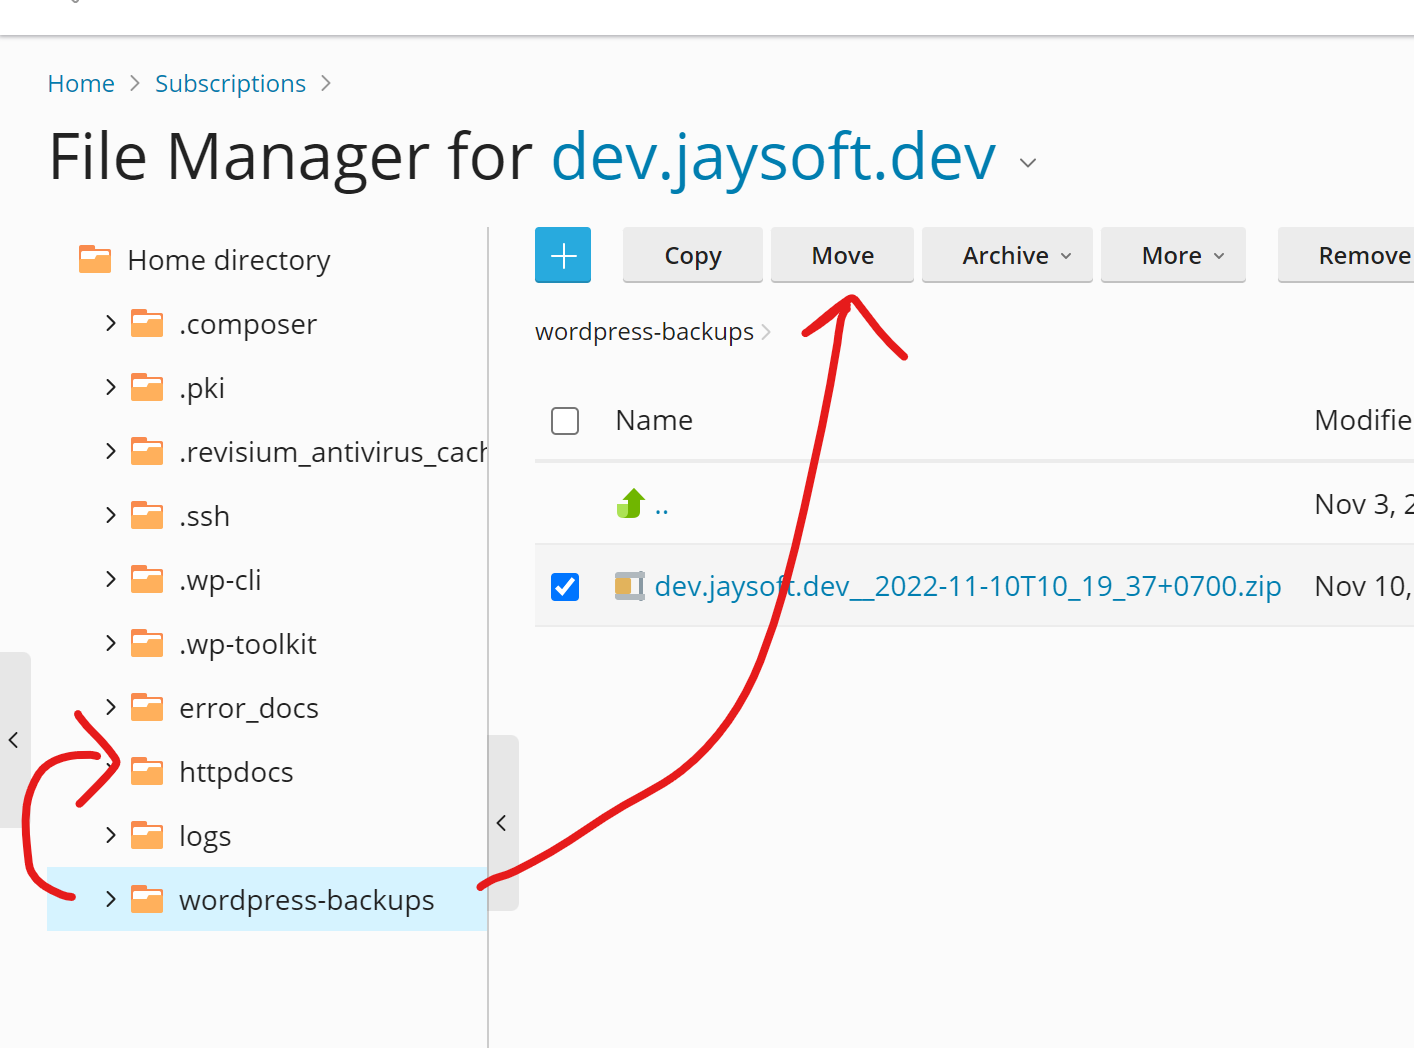Click the zip archive file icon

pos(629,586)
